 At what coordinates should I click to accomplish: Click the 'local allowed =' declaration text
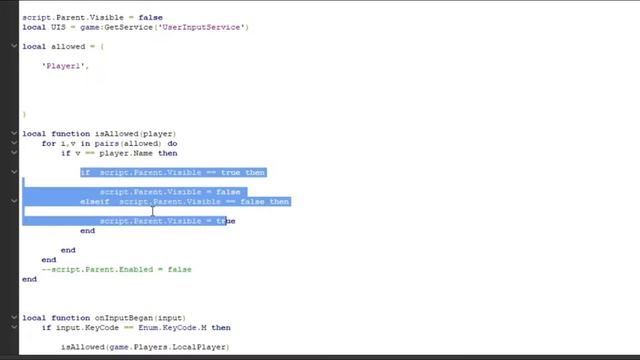point(63,47)
